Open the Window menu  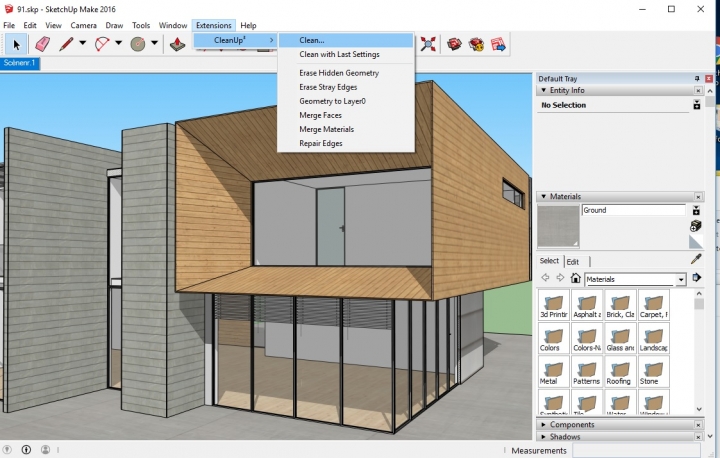coord(173,25)
